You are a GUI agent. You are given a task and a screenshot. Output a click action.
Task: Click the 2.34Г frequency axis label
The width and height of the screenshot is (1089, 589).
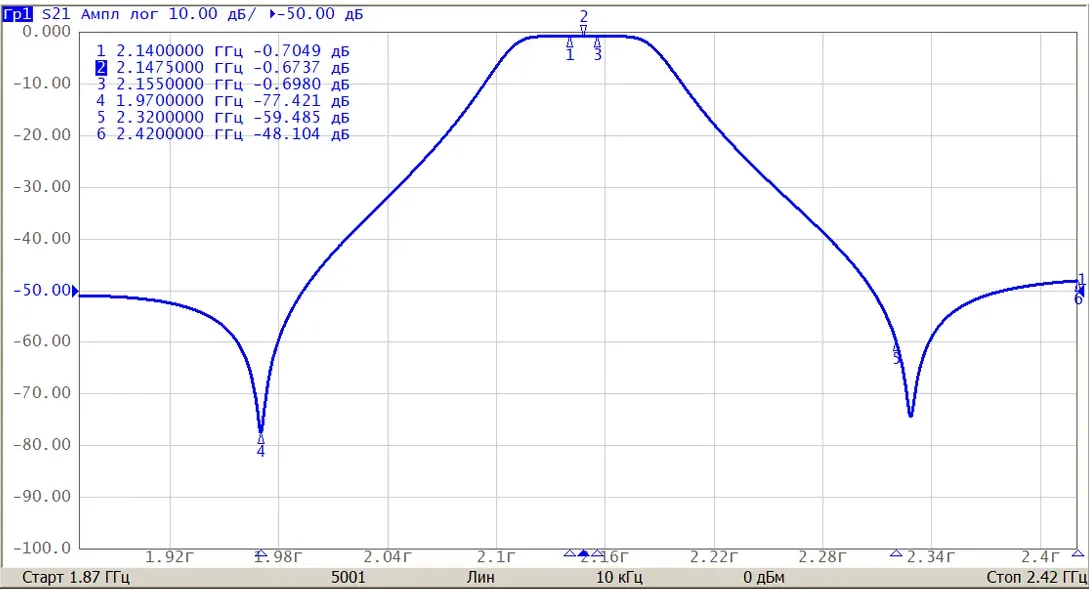(931, 557)
